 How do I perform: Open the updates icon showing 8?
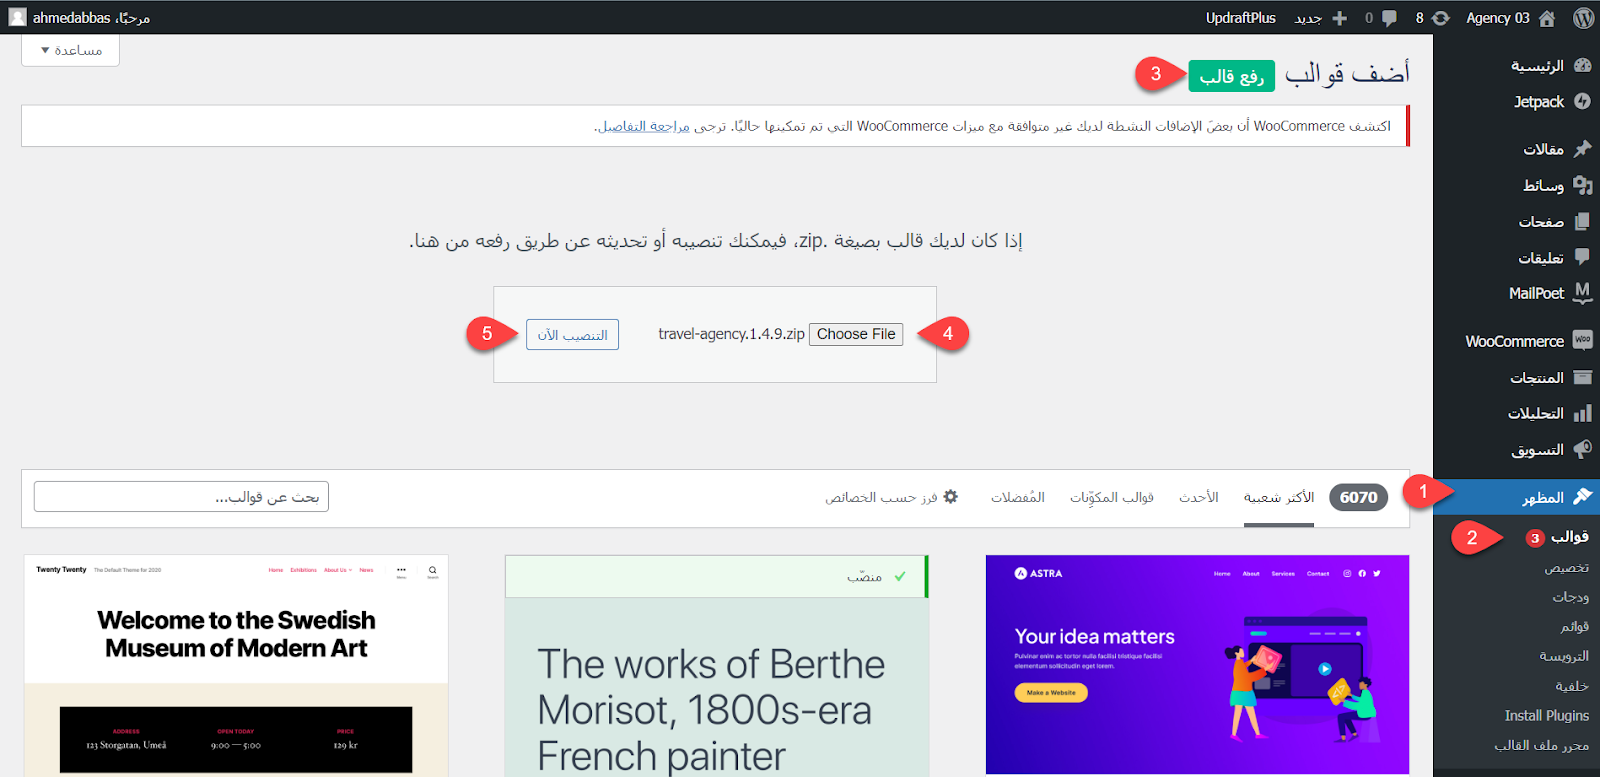tap(1441, 18)
